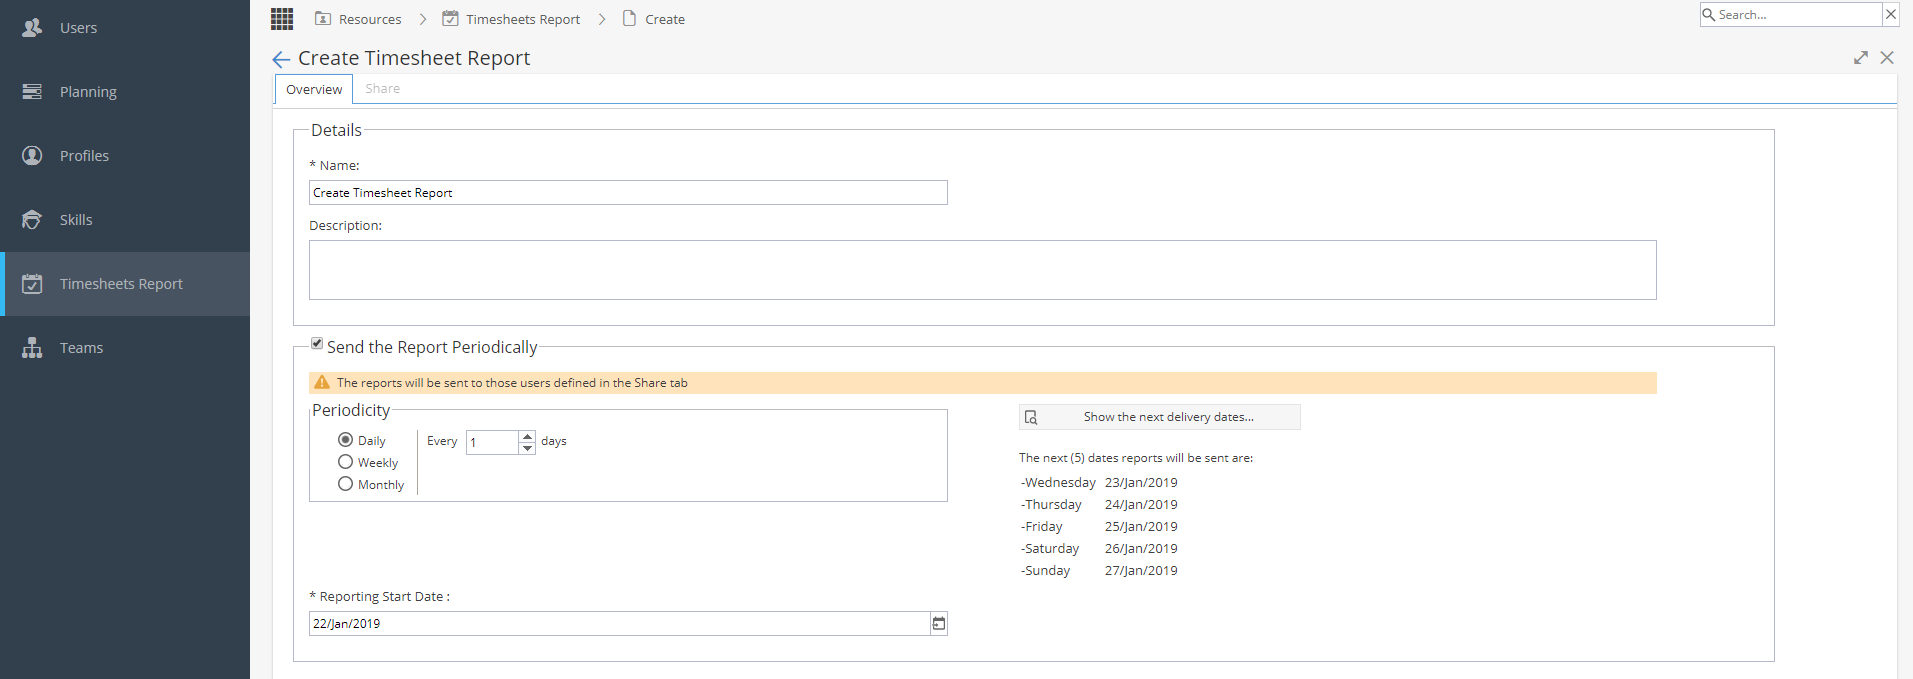
Task: Open Profiles in the sidebar
Action: click(x=125, y=156)
